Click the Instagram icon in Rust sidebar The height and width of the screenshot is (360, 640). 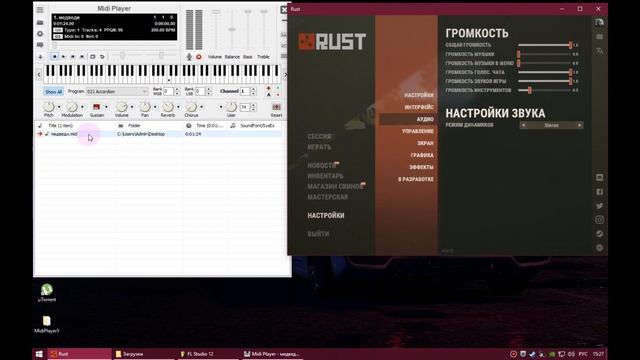click(x=599, y=220)
